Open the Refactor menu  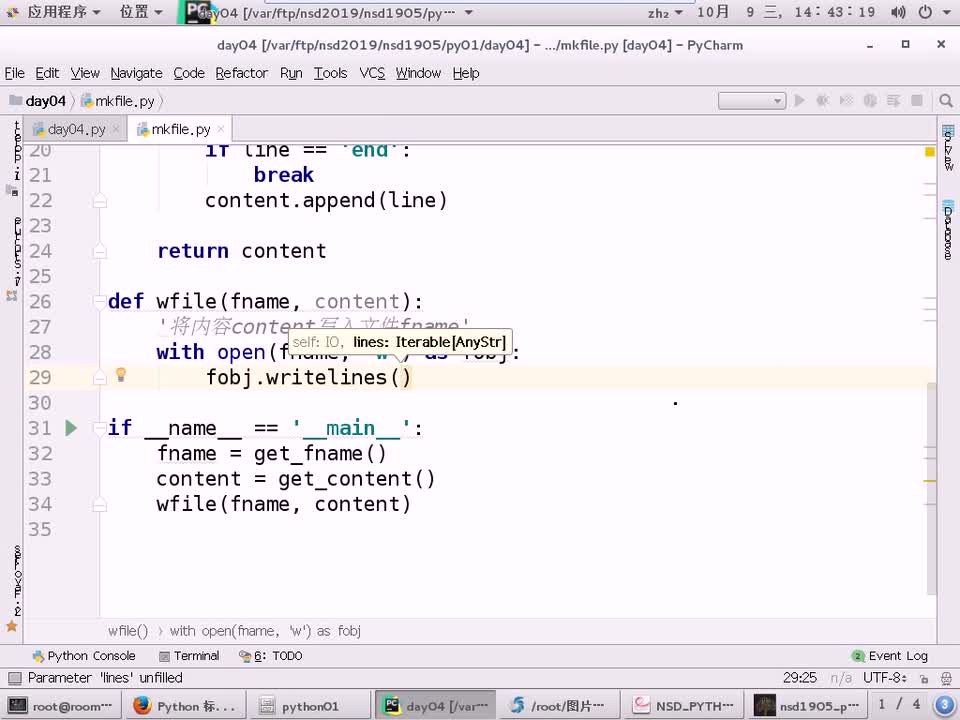241,73
